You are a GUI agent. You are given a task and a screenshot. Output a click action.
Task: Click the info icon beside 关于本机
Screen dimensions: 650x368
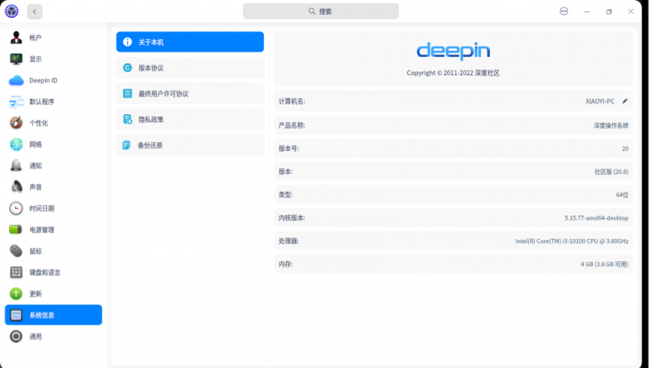click(127, 42)
